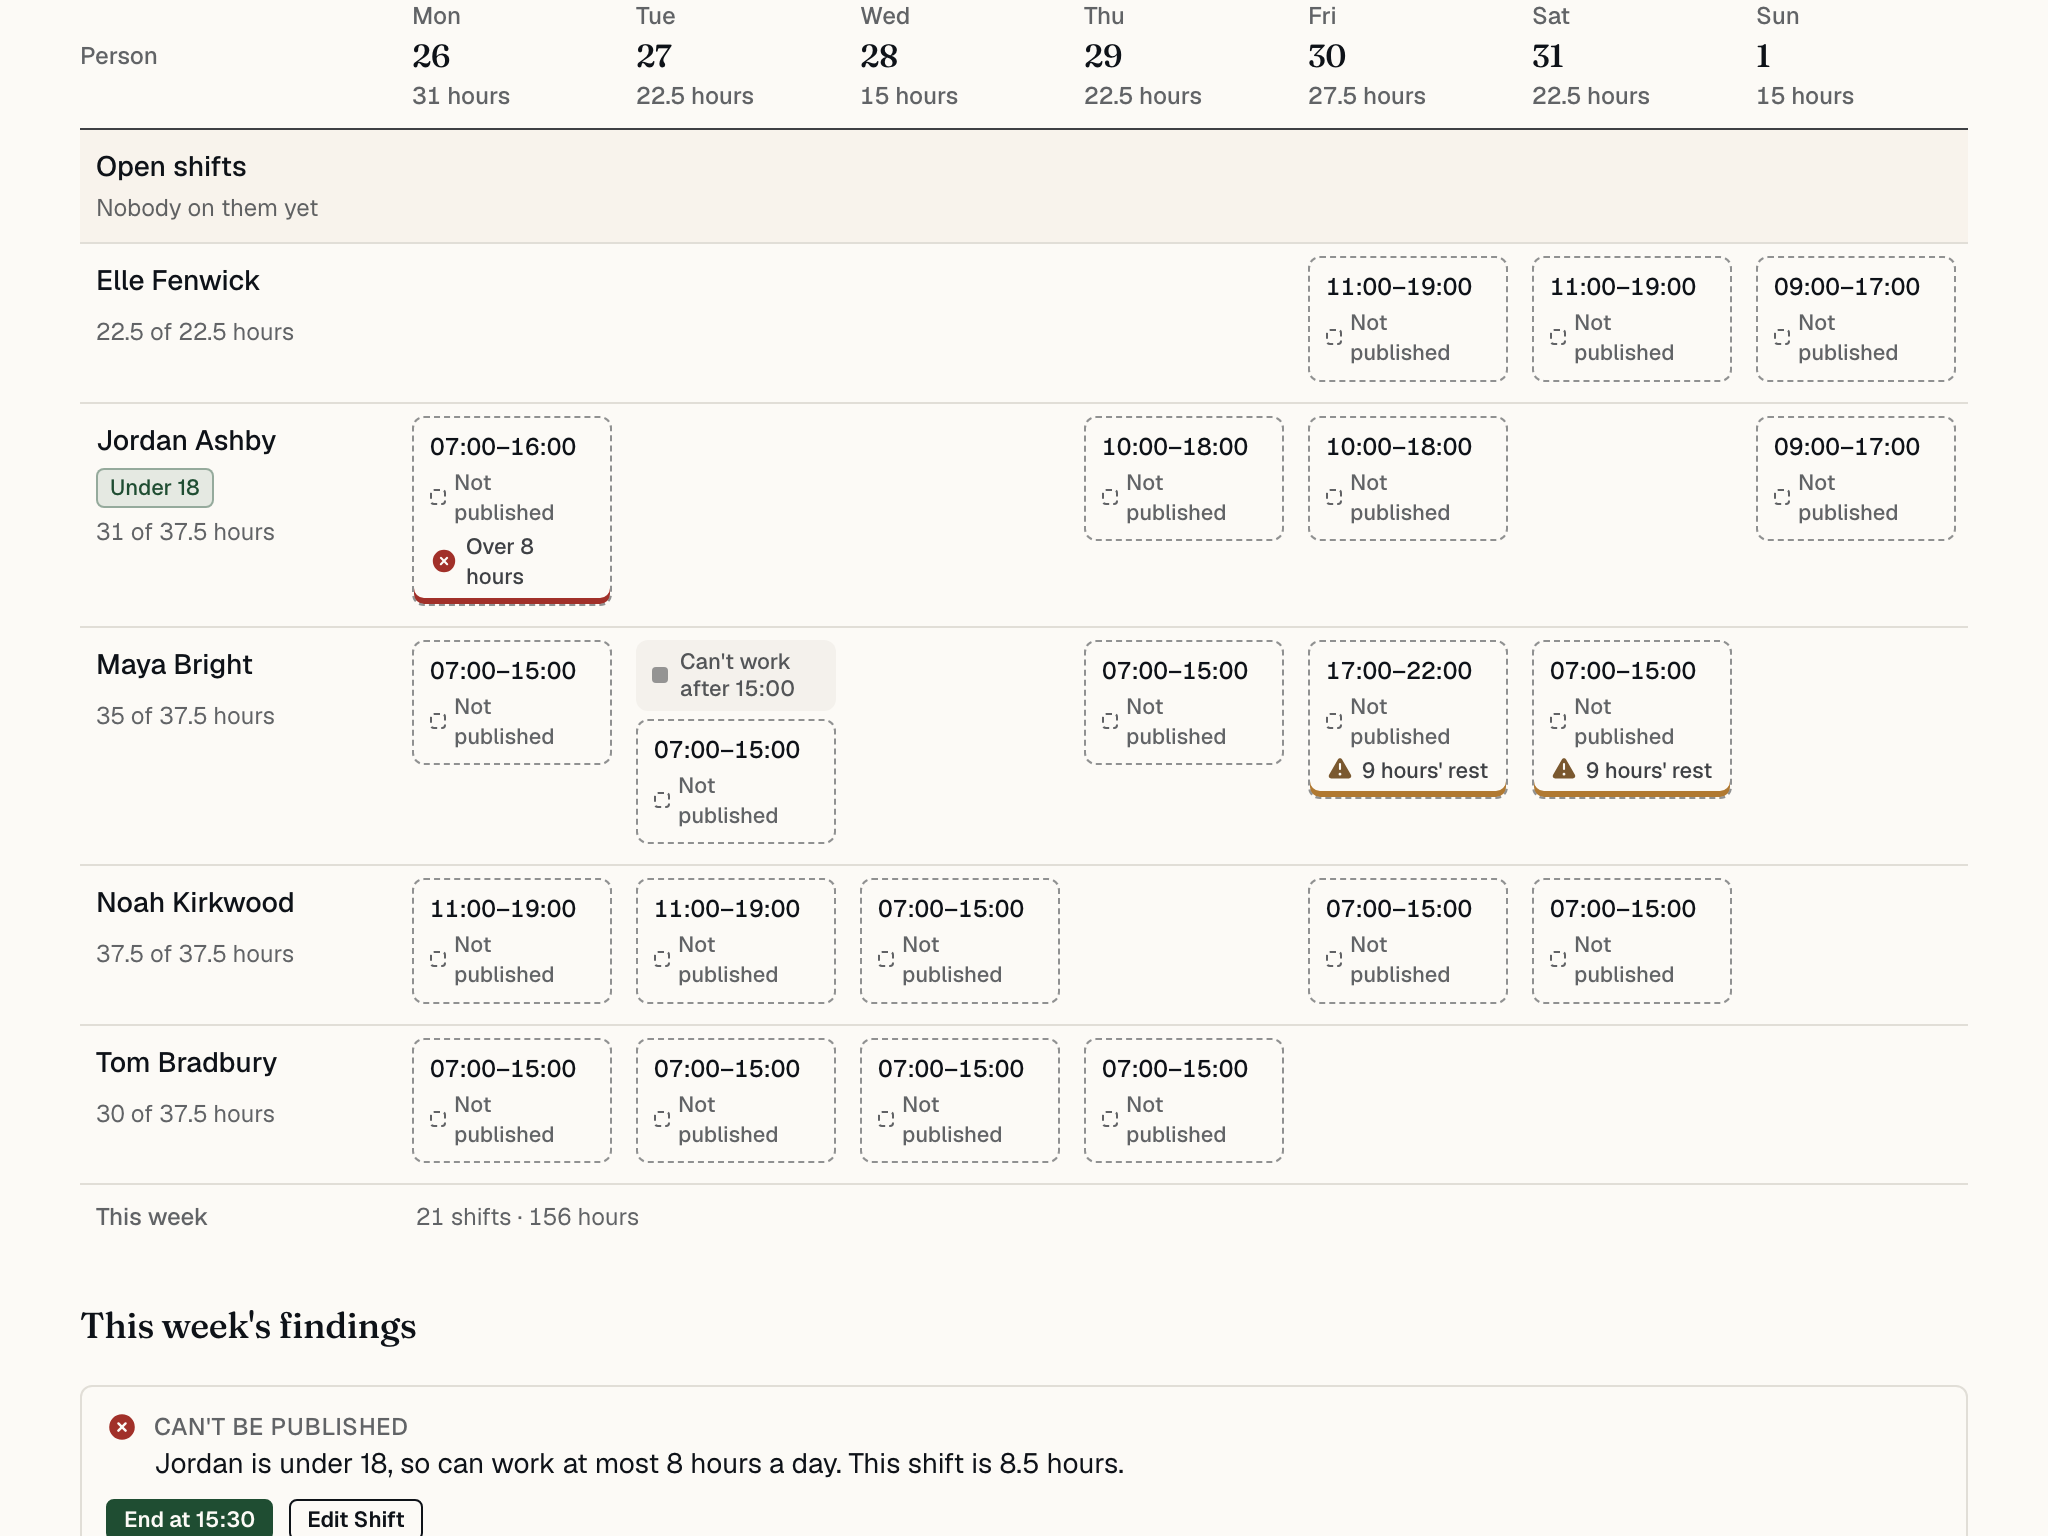Click the red error icon on Jordan's Monday shift
The height and width of the screenshot is (1536, 2048).
click(x=444, y=561)
